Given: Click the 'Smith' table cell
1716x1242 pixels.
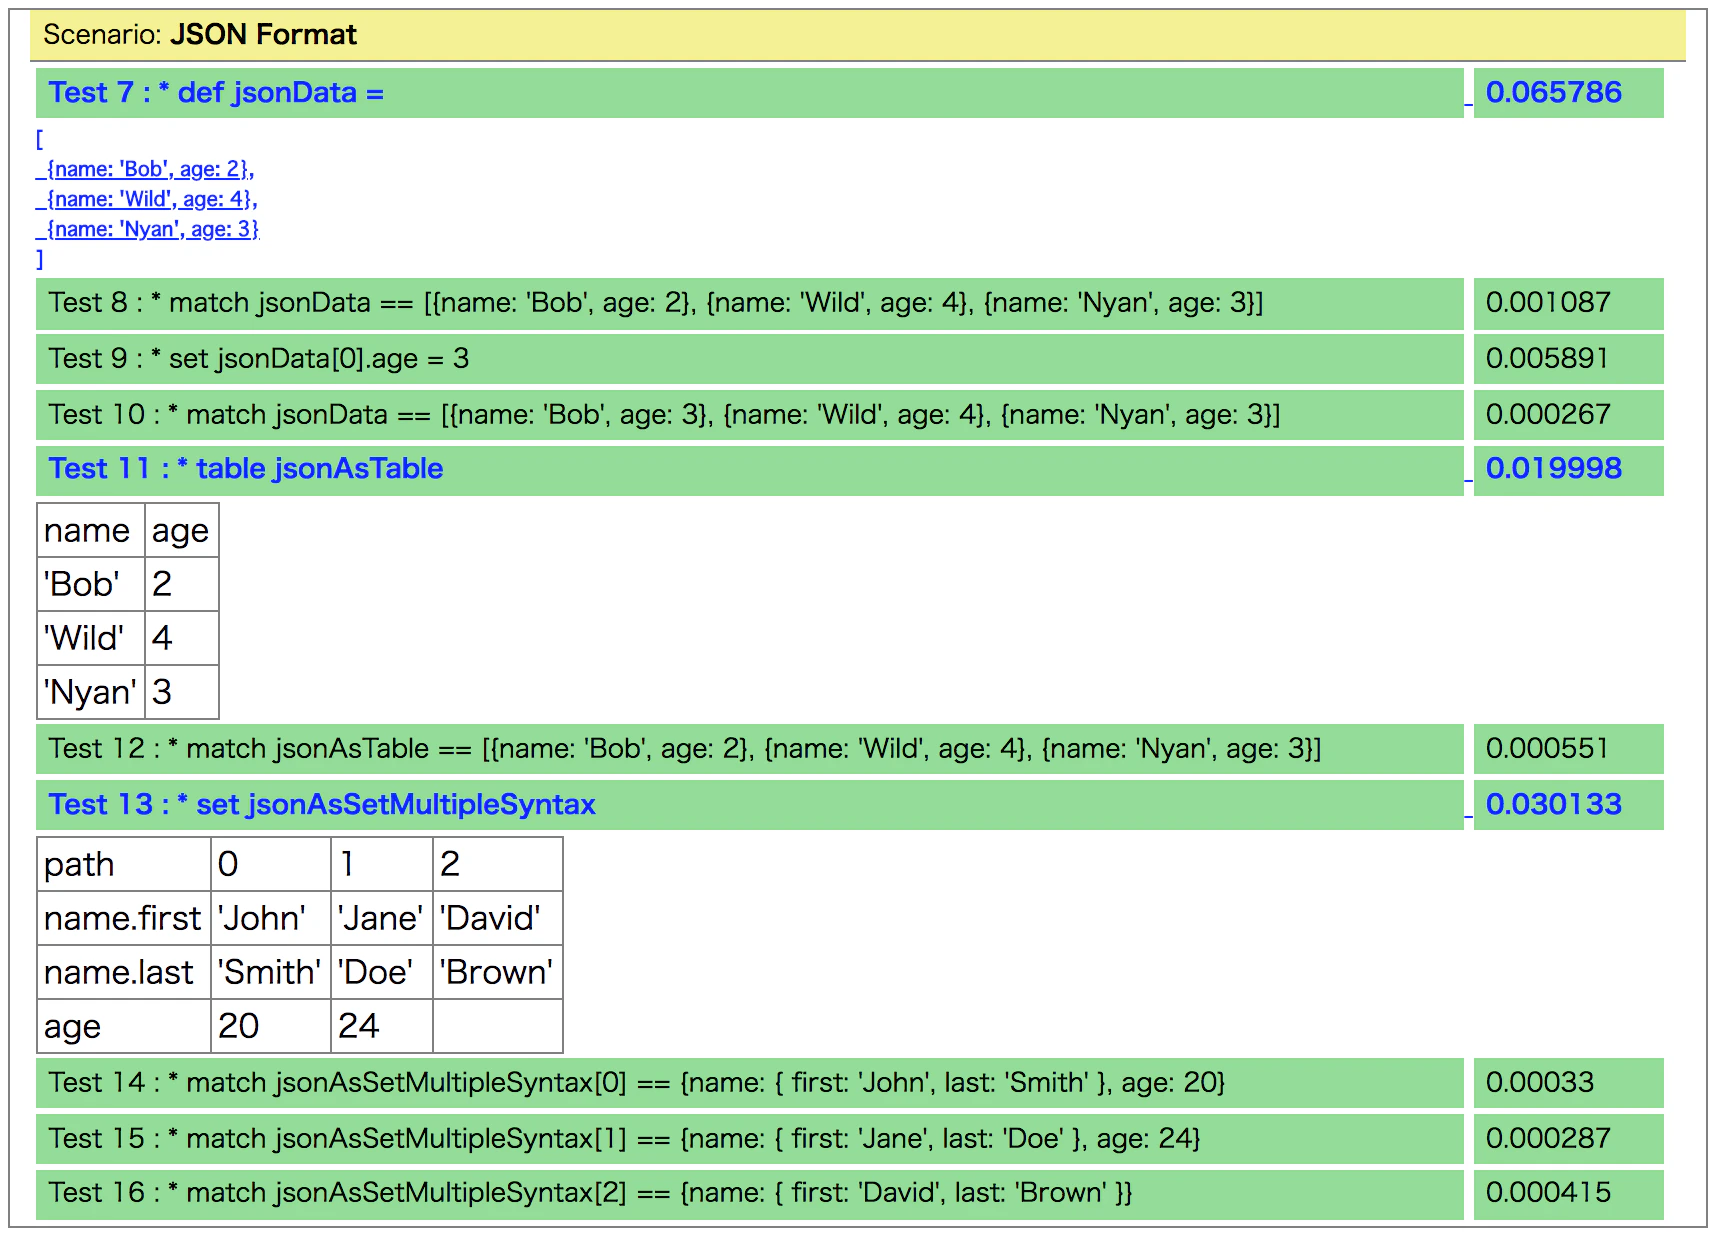Looking at the screenshot, I should tap(271, 972).
